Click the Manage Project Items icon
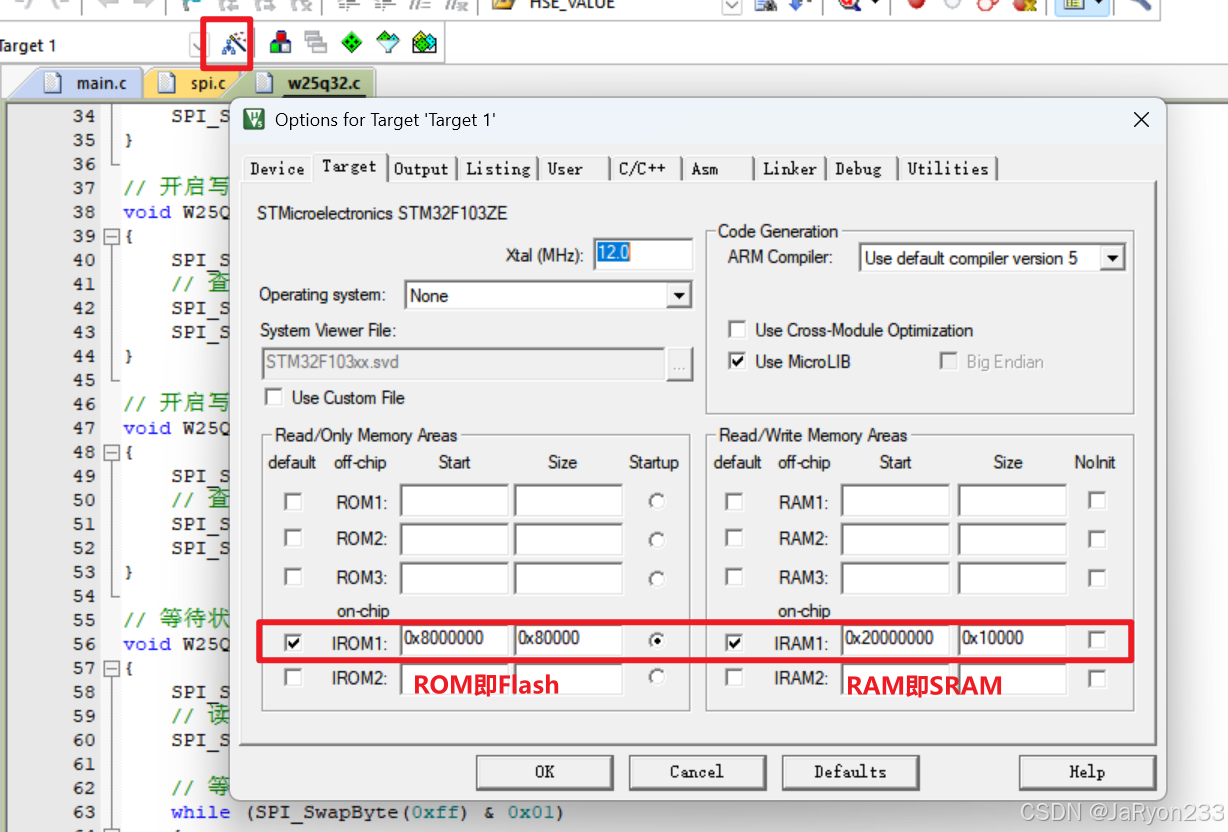 tap(281, 43)
